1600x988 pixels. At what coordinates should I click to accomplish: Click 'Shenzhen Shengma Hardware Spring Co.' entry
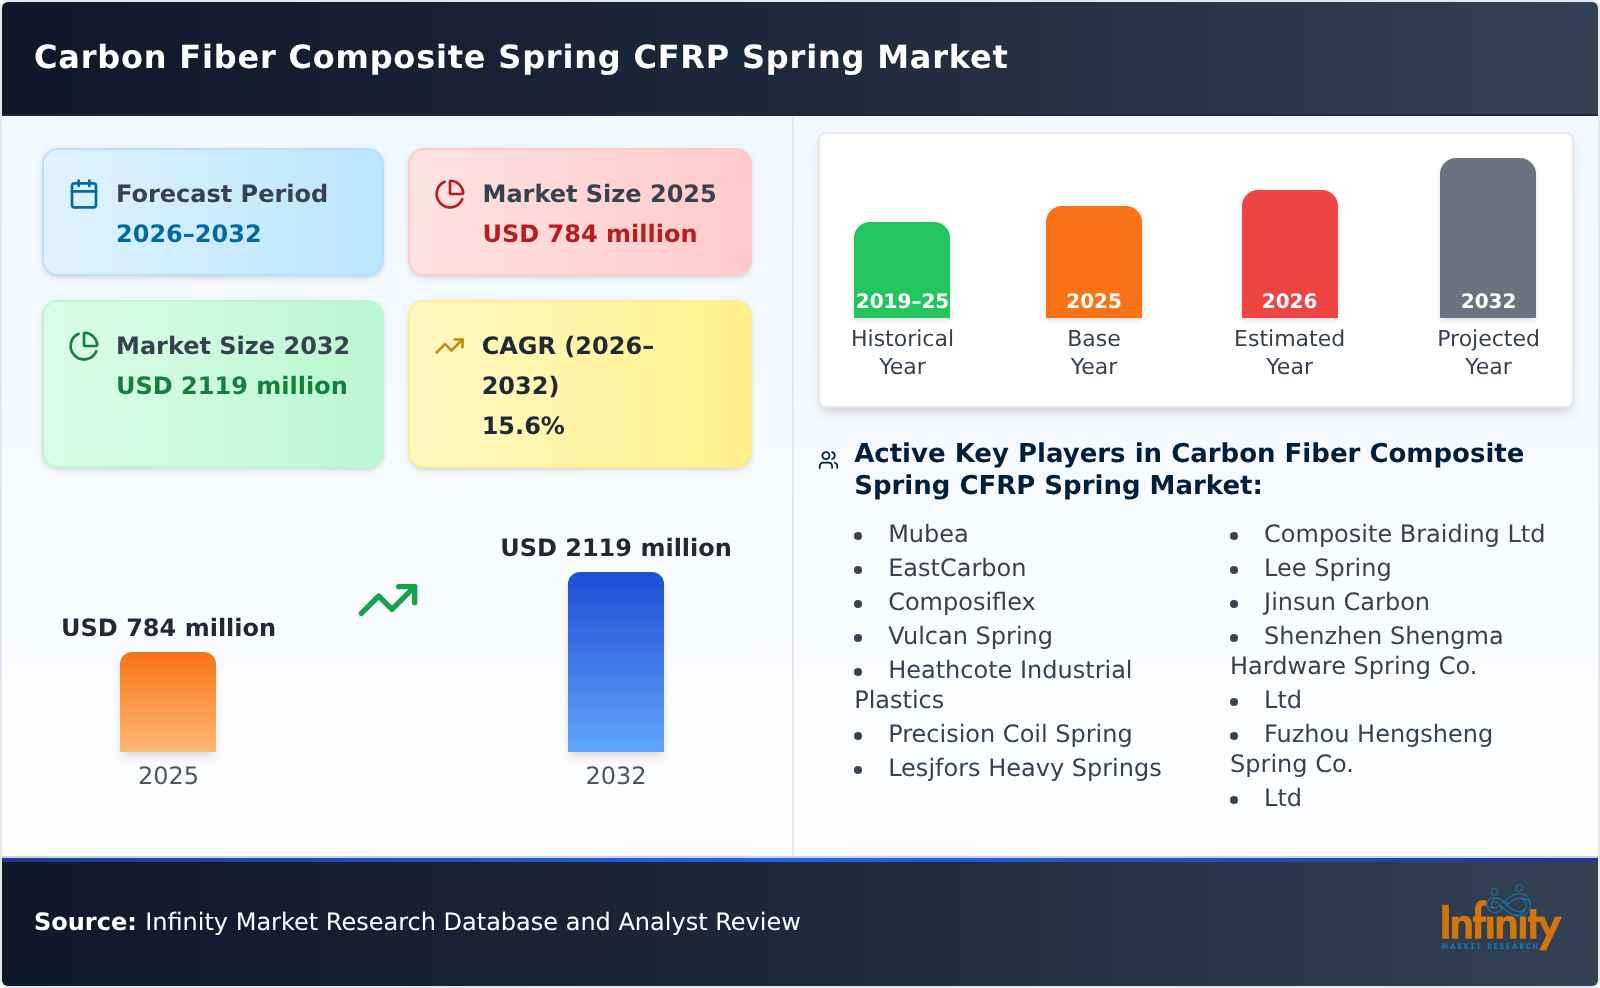[x=1366, y=651]
